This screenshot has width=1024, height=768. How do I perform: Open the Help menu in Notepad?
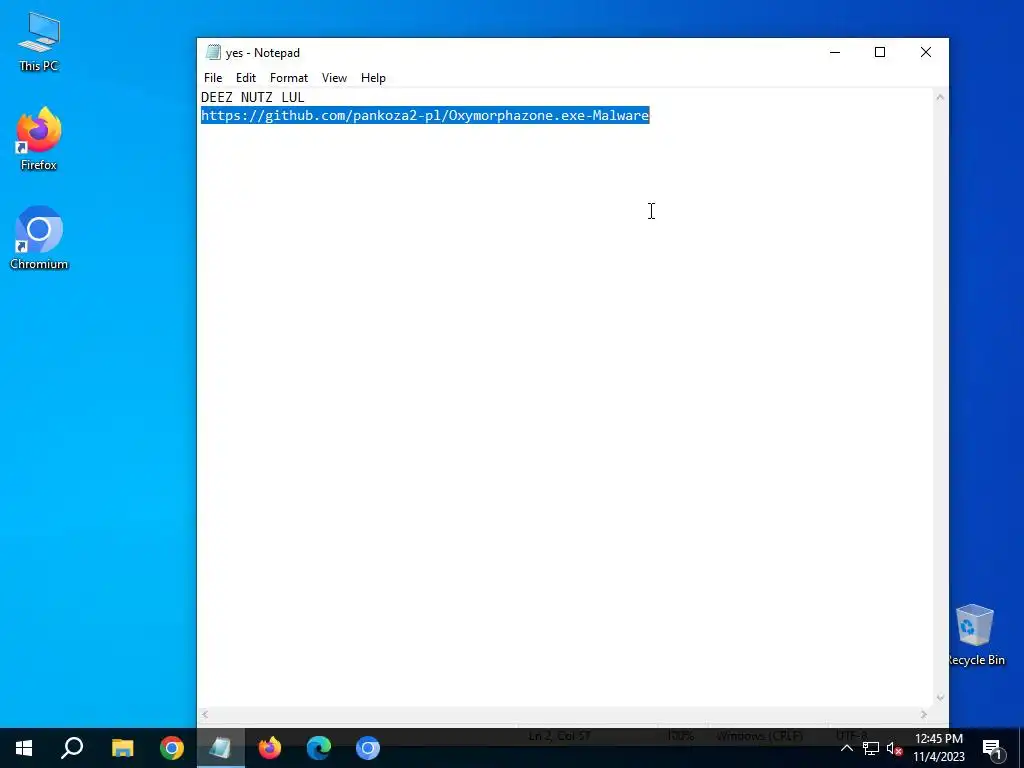374,78
